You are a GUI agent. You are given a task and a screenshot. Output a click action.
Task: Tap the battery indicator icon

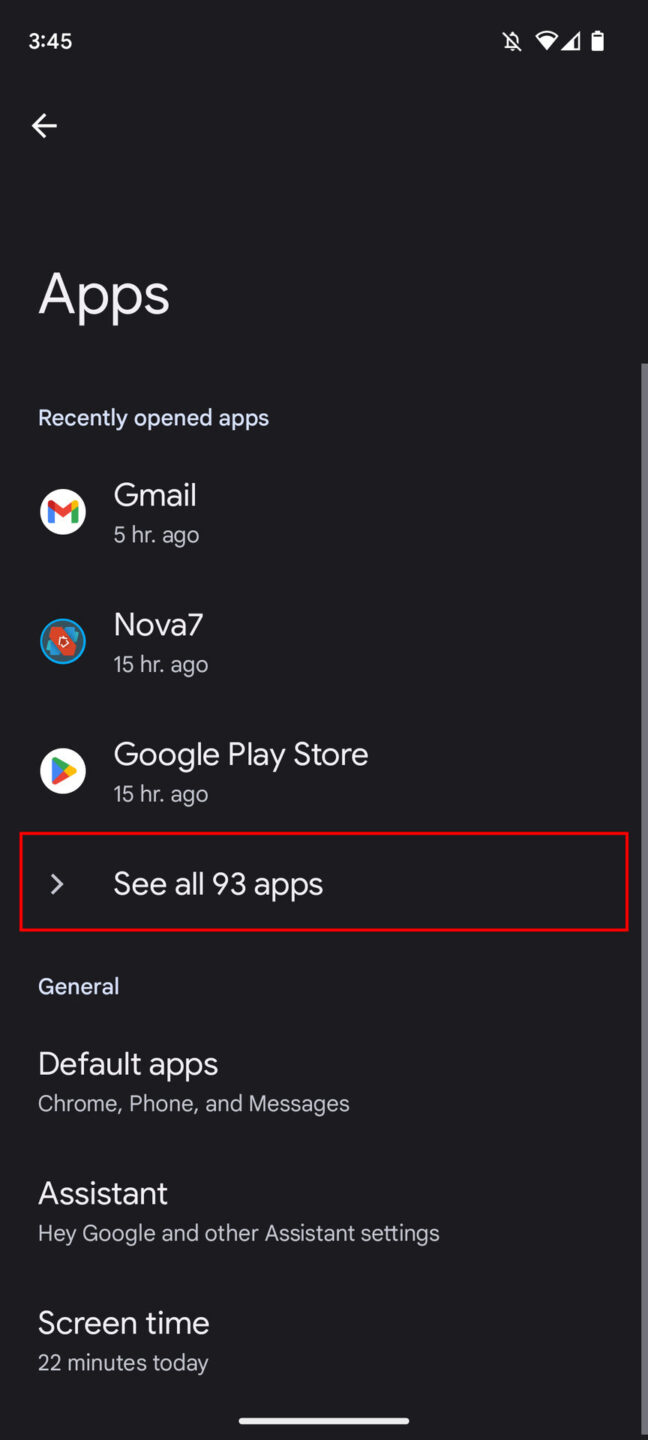click(598, 41)
